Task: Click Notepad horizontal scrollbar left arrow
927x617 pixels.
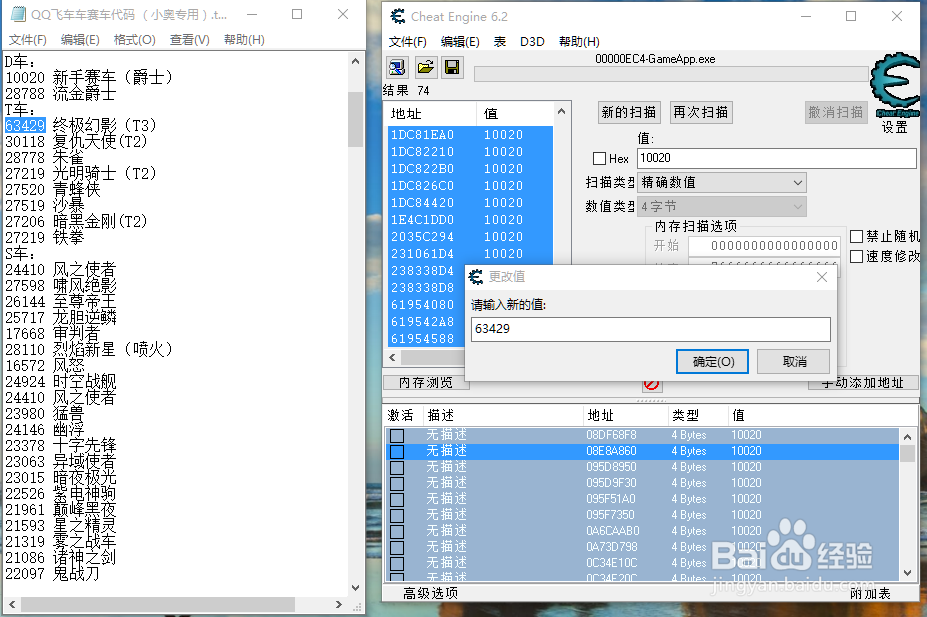Action: (x=12, y=605)
